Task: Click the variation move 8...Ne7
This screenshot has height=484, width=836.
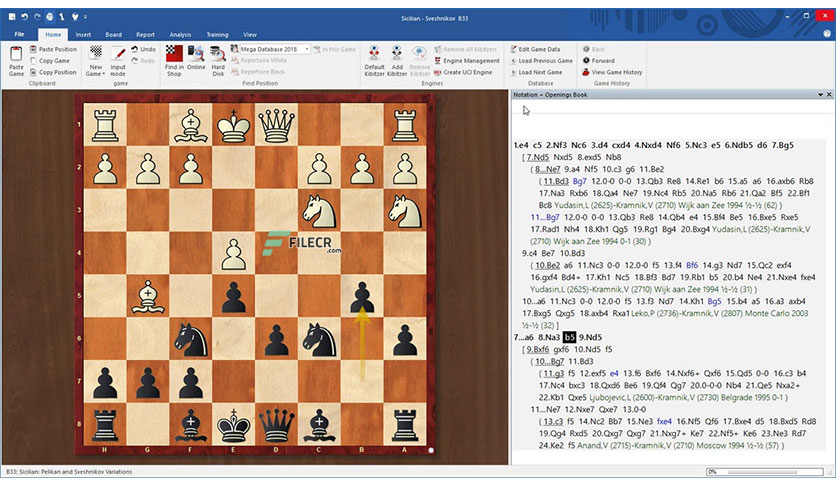Action: pos(548,169)
